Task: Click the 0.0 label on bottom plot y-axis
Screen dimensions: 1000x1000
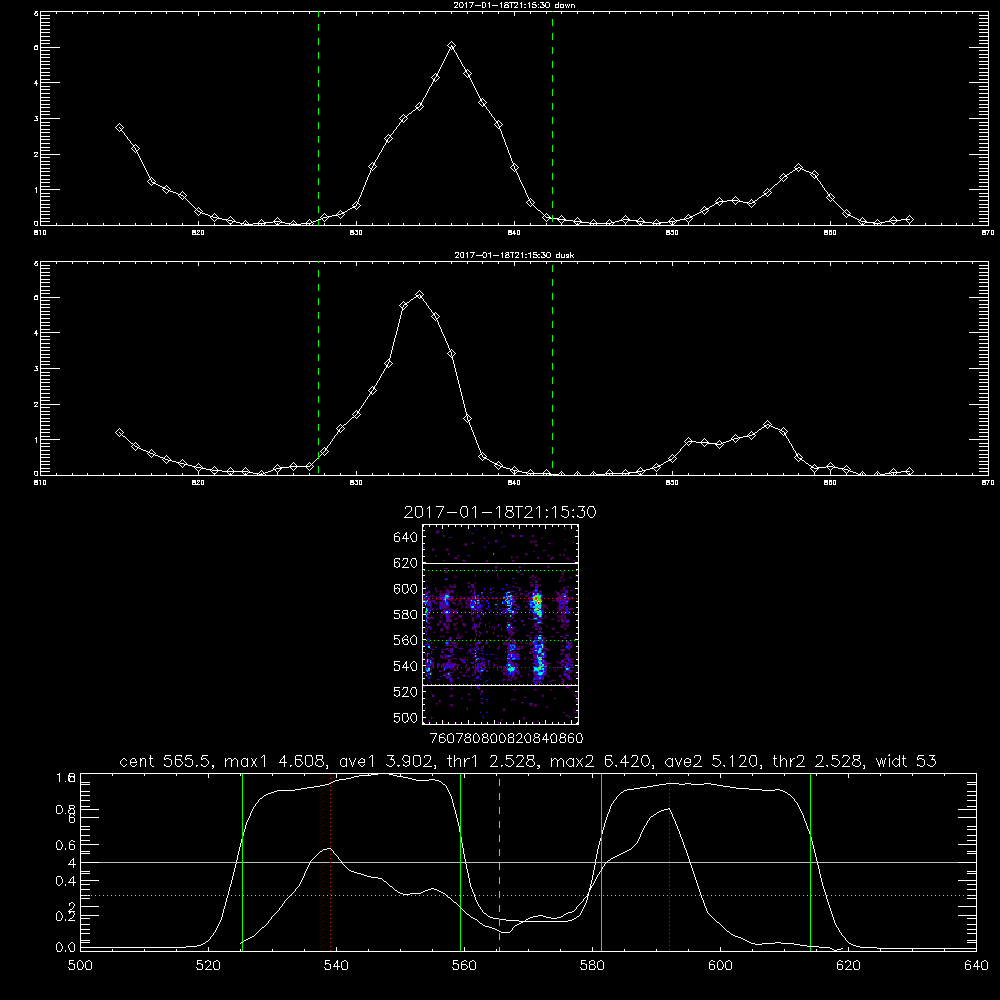Action: (66, 948)
